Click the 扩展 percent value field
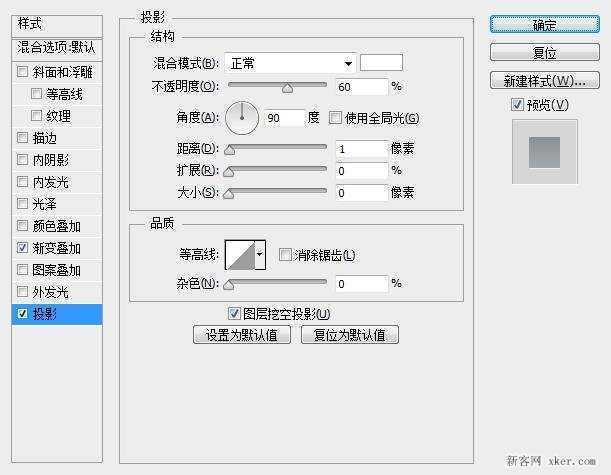611x475 pixels. click(x=362, y=171)
